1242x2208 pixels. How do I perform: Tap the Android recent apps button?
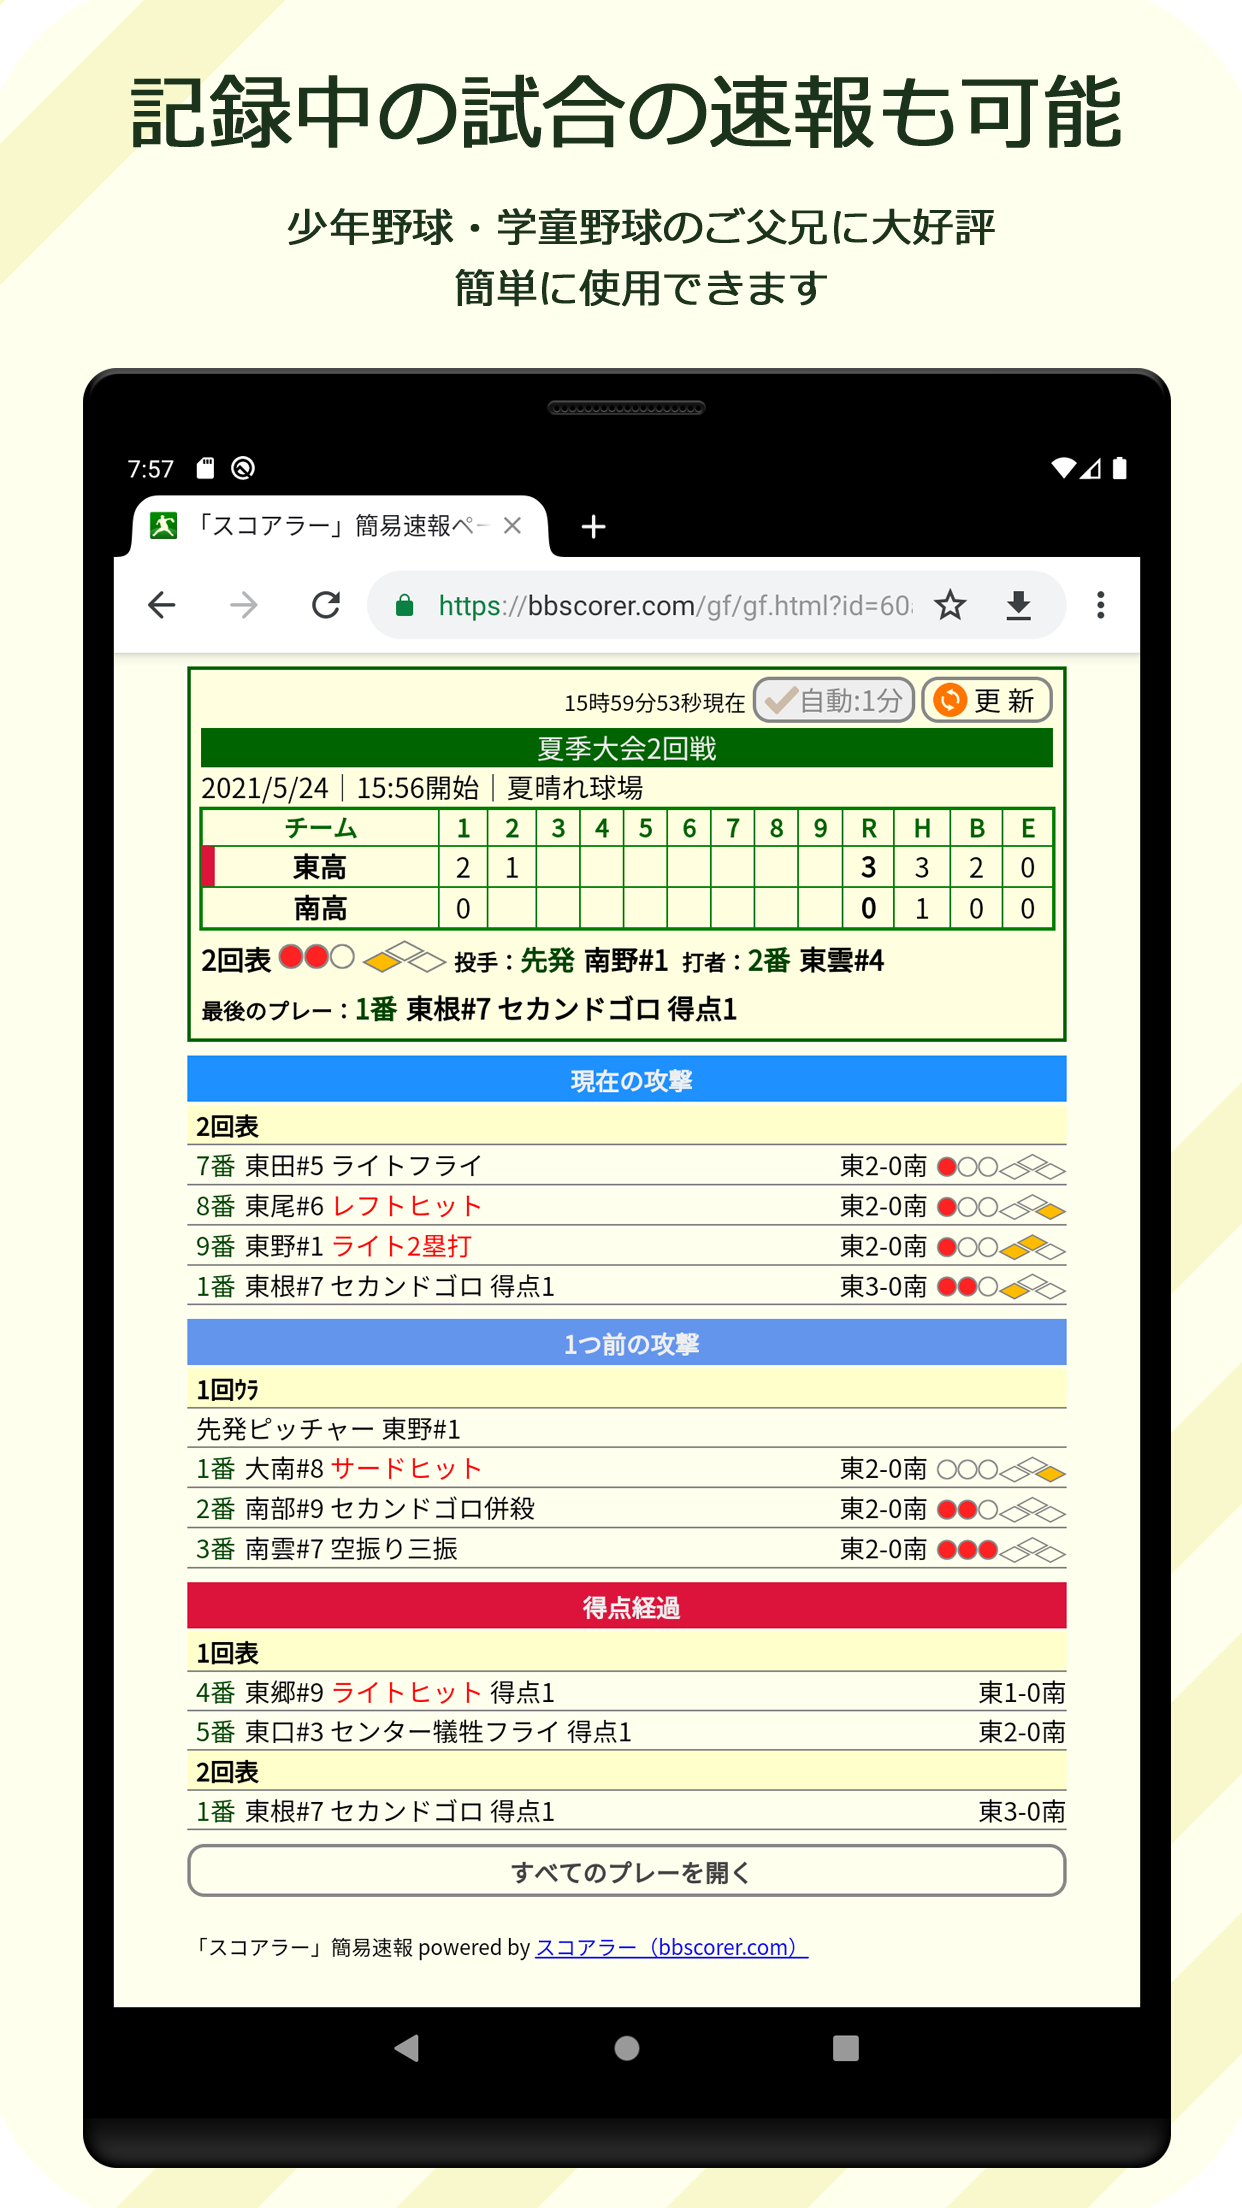846,2048
